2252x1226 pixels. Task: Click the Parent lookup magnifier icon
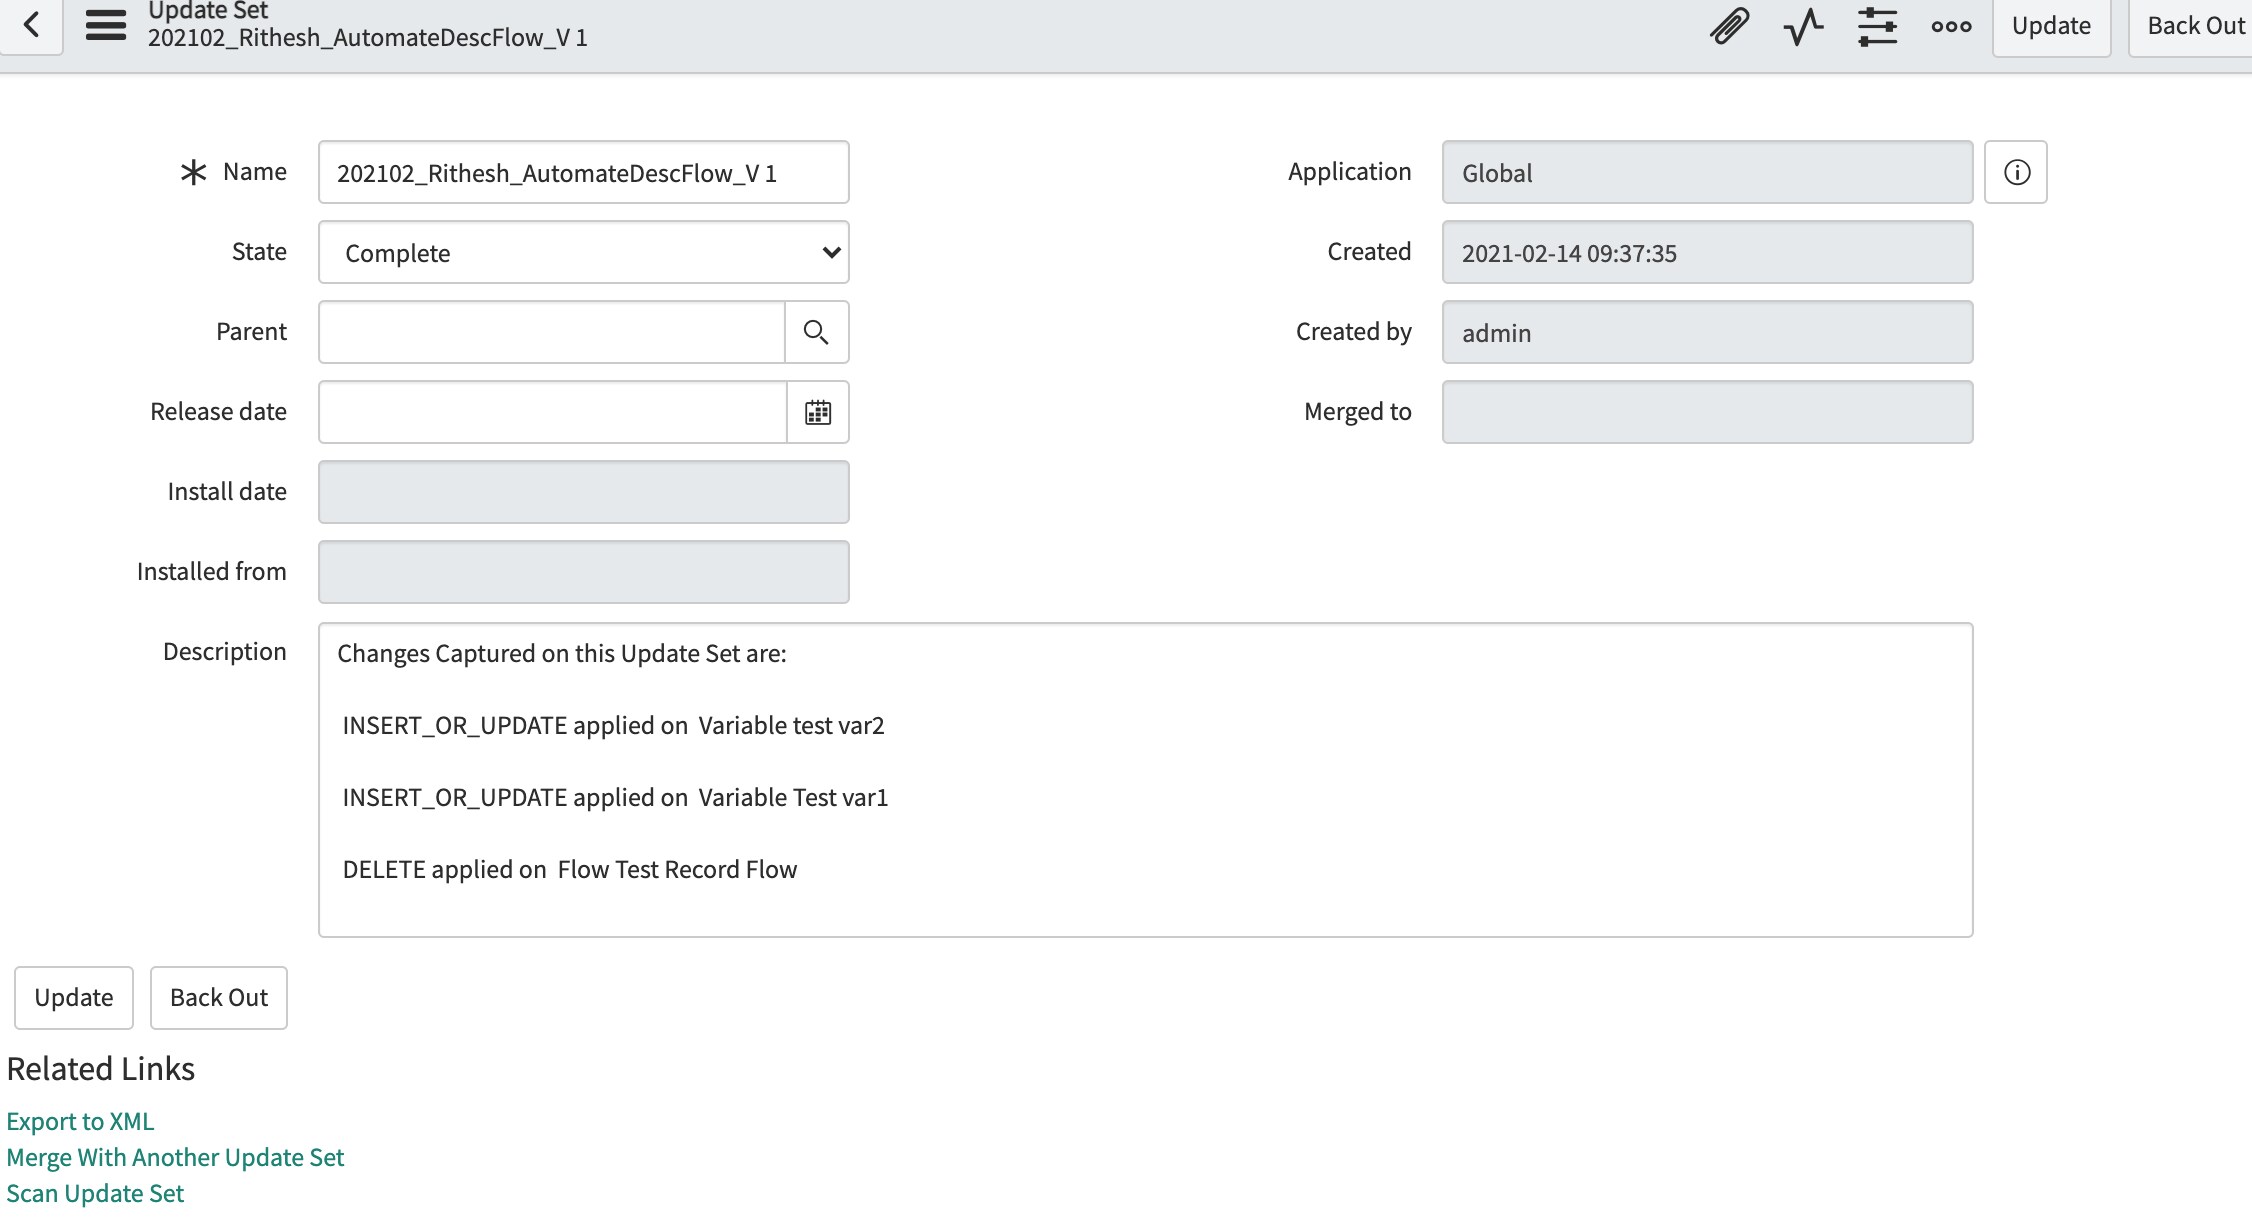[816, 332]
